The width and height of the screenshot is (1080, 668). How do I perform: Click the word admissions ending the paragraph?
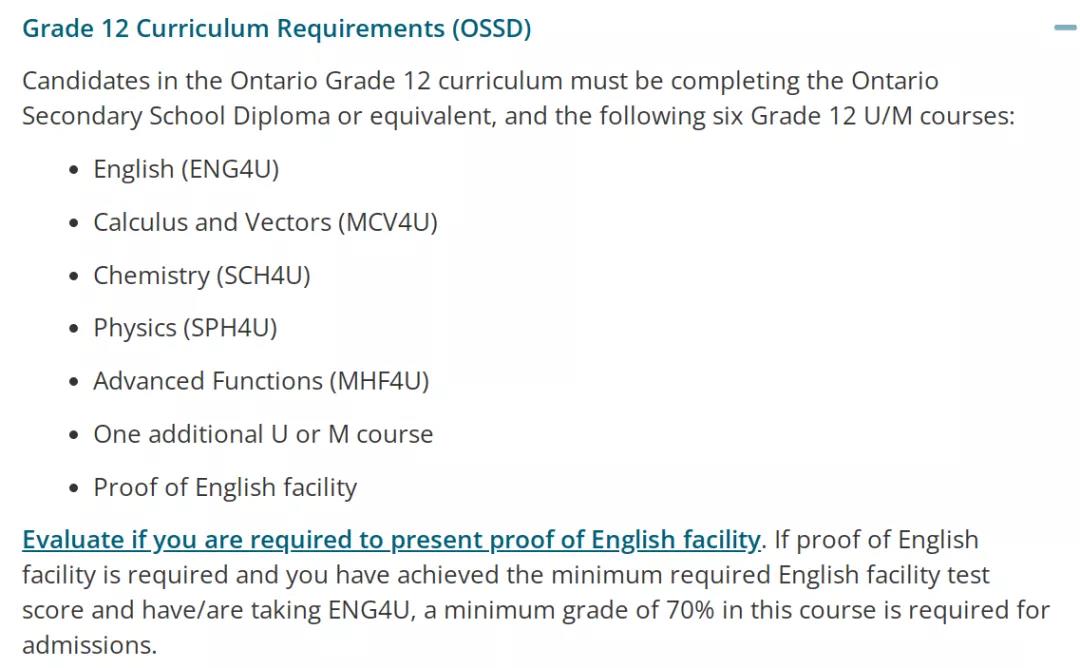tap(90, 646)
